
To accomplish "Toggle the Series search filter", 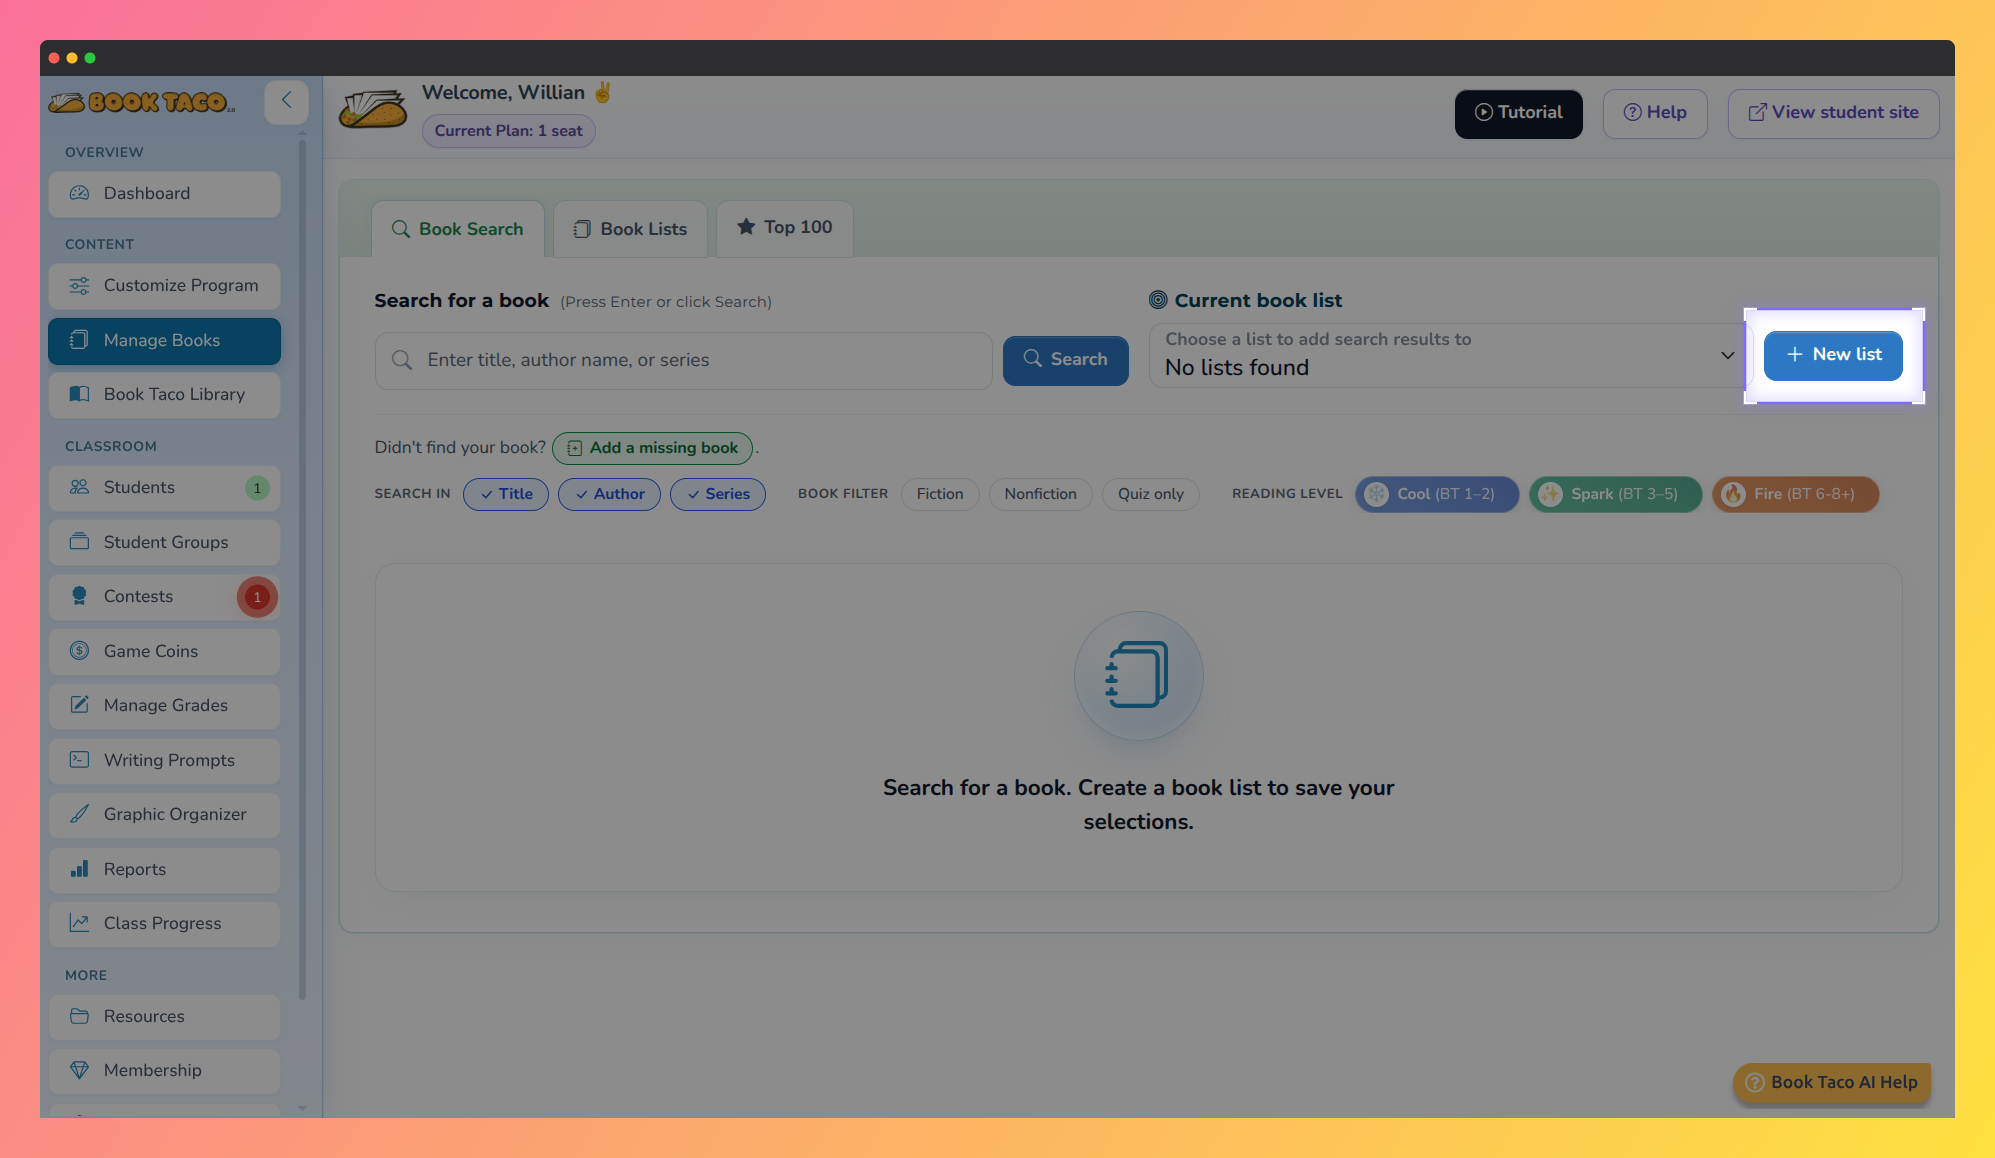I will click(718, 494).
